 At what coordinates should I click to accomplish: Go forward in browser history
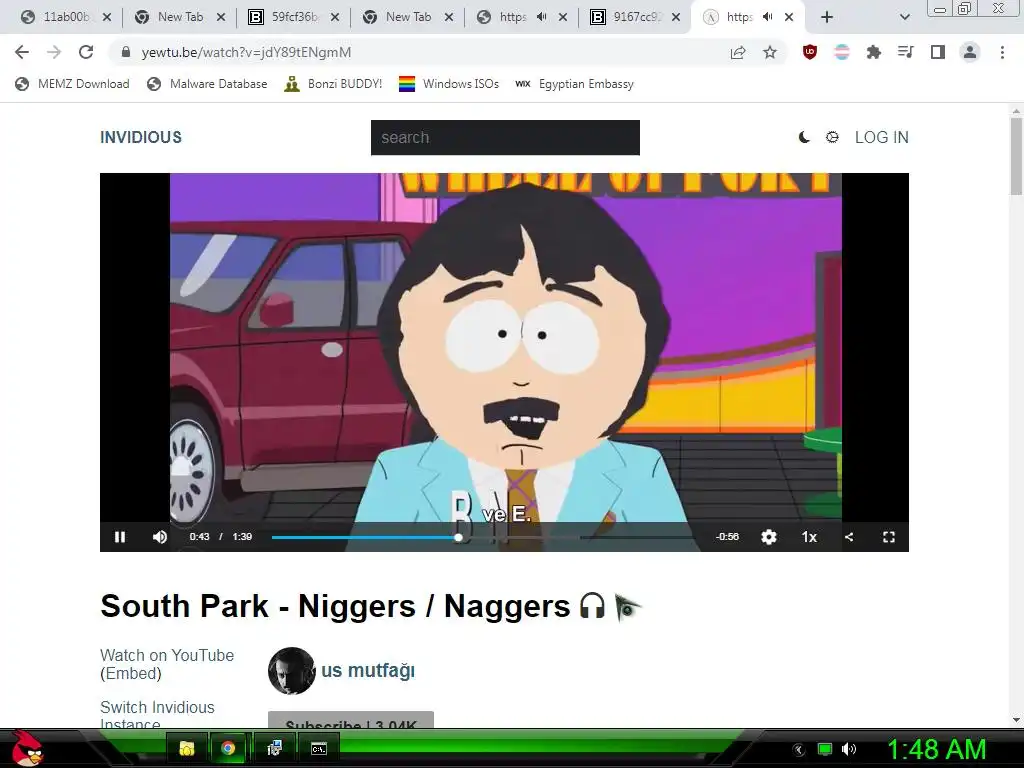pyautogui.click(x=54, y=52)
